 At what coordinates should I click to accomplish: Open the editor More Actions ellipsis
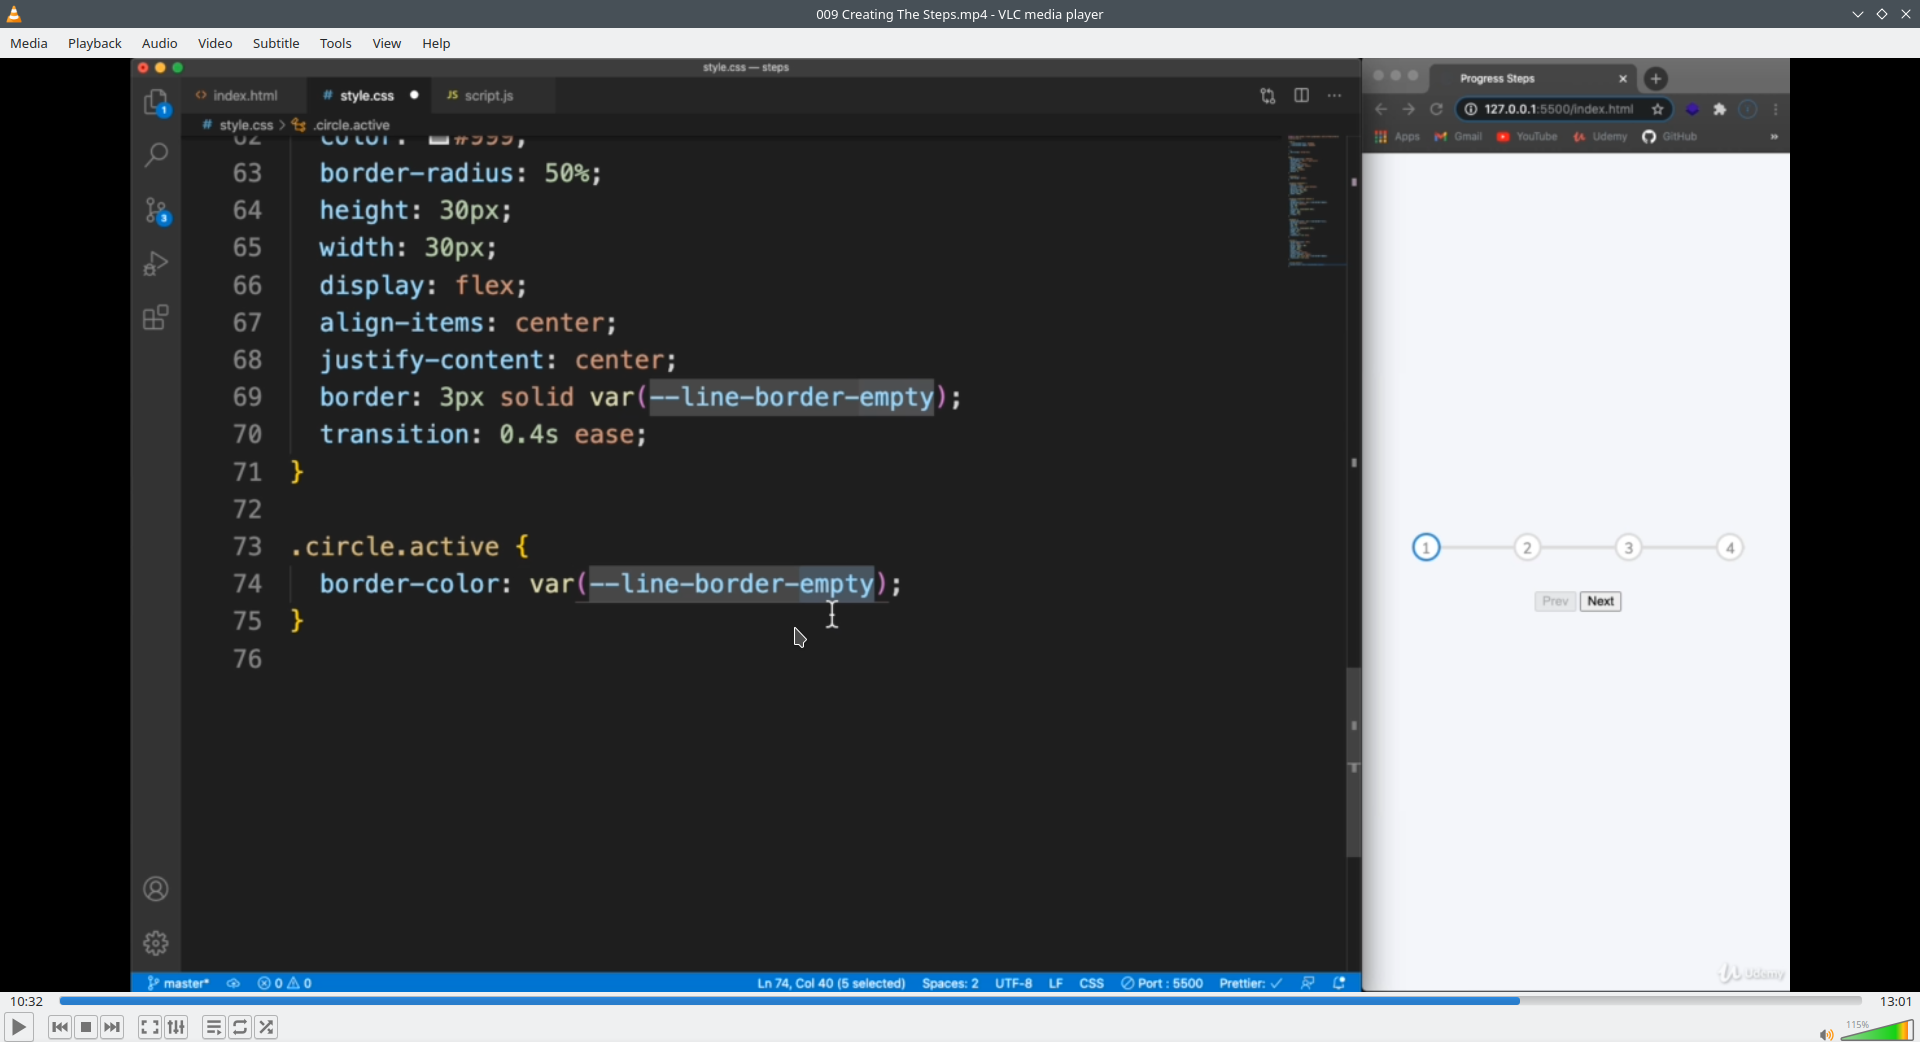[x=1335, y=96]
